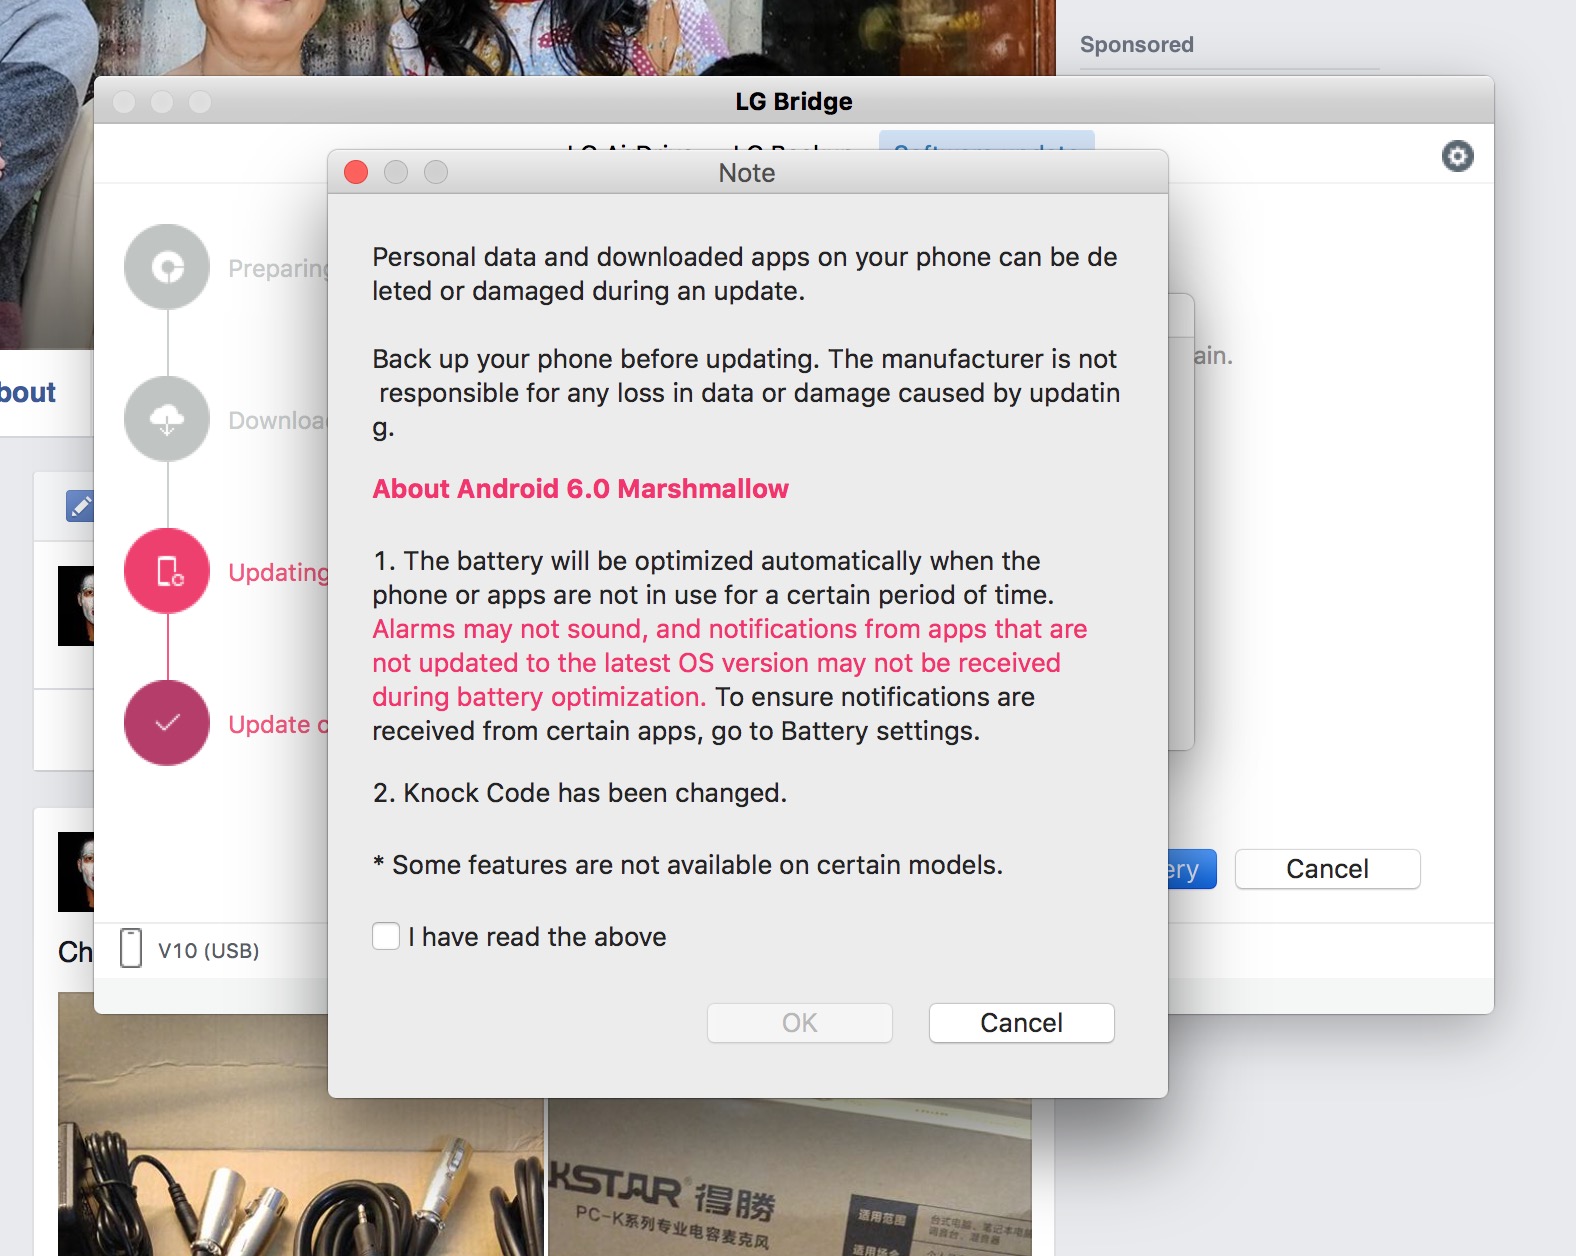
Task: Click the Preparing step disc icon
Action: pos(167,267)
